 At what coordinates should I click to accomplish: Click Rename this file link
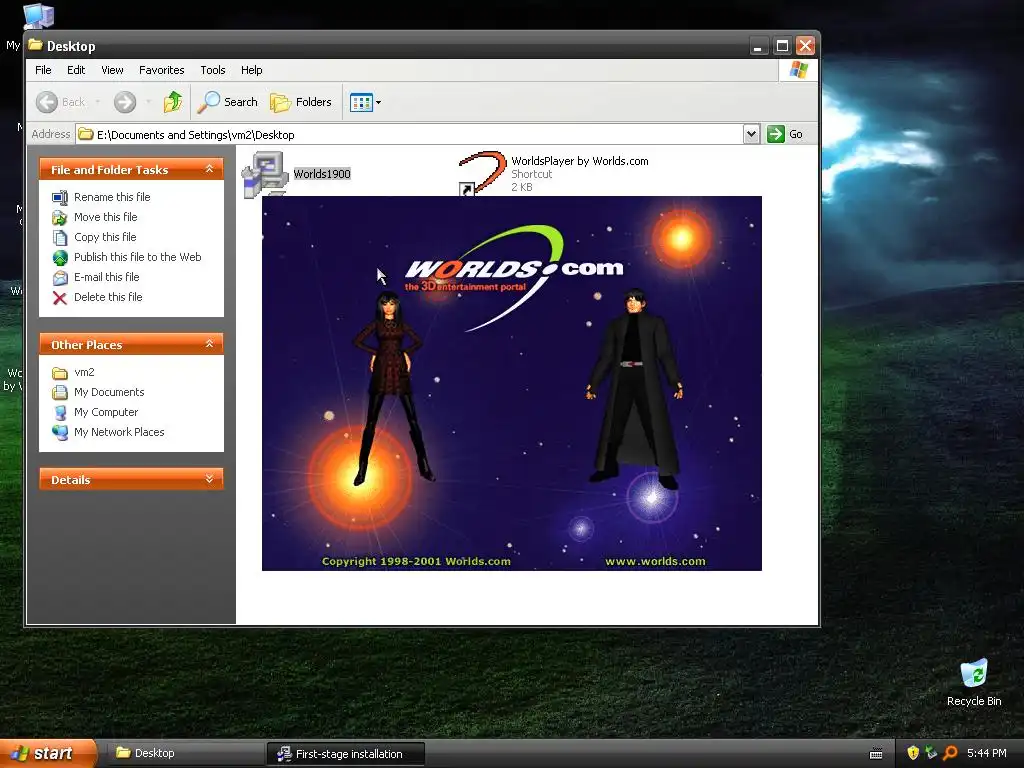(x=112, y=197)
